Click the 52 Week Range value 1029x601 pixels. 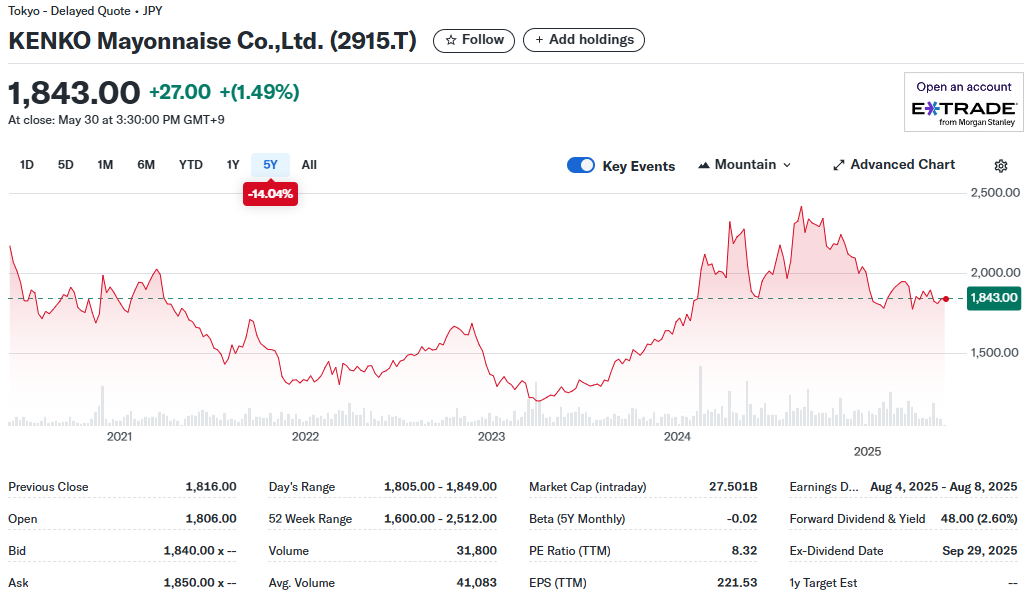tap(440, 519)
